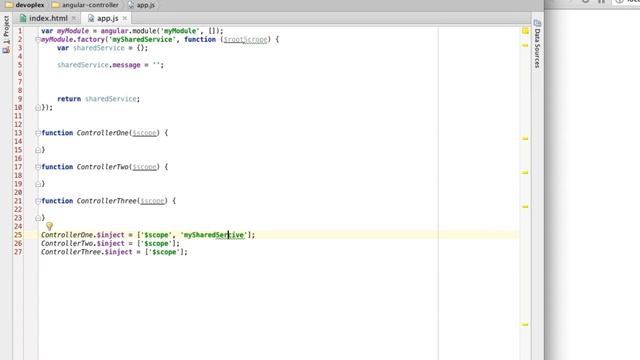Jump to the lowest warning stripe marker
Viewport: 640px width, 360px height.
525,325
